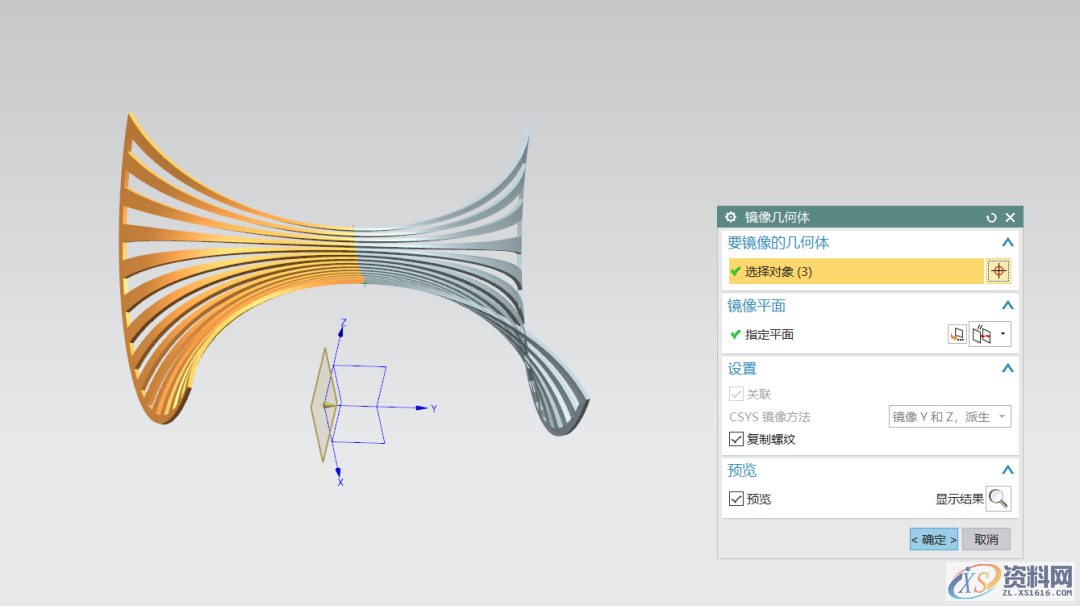This screenshot has height=606, width=1080.
Task: Click the mirror plane preview in viewport
Action: (x=322, y=405)
